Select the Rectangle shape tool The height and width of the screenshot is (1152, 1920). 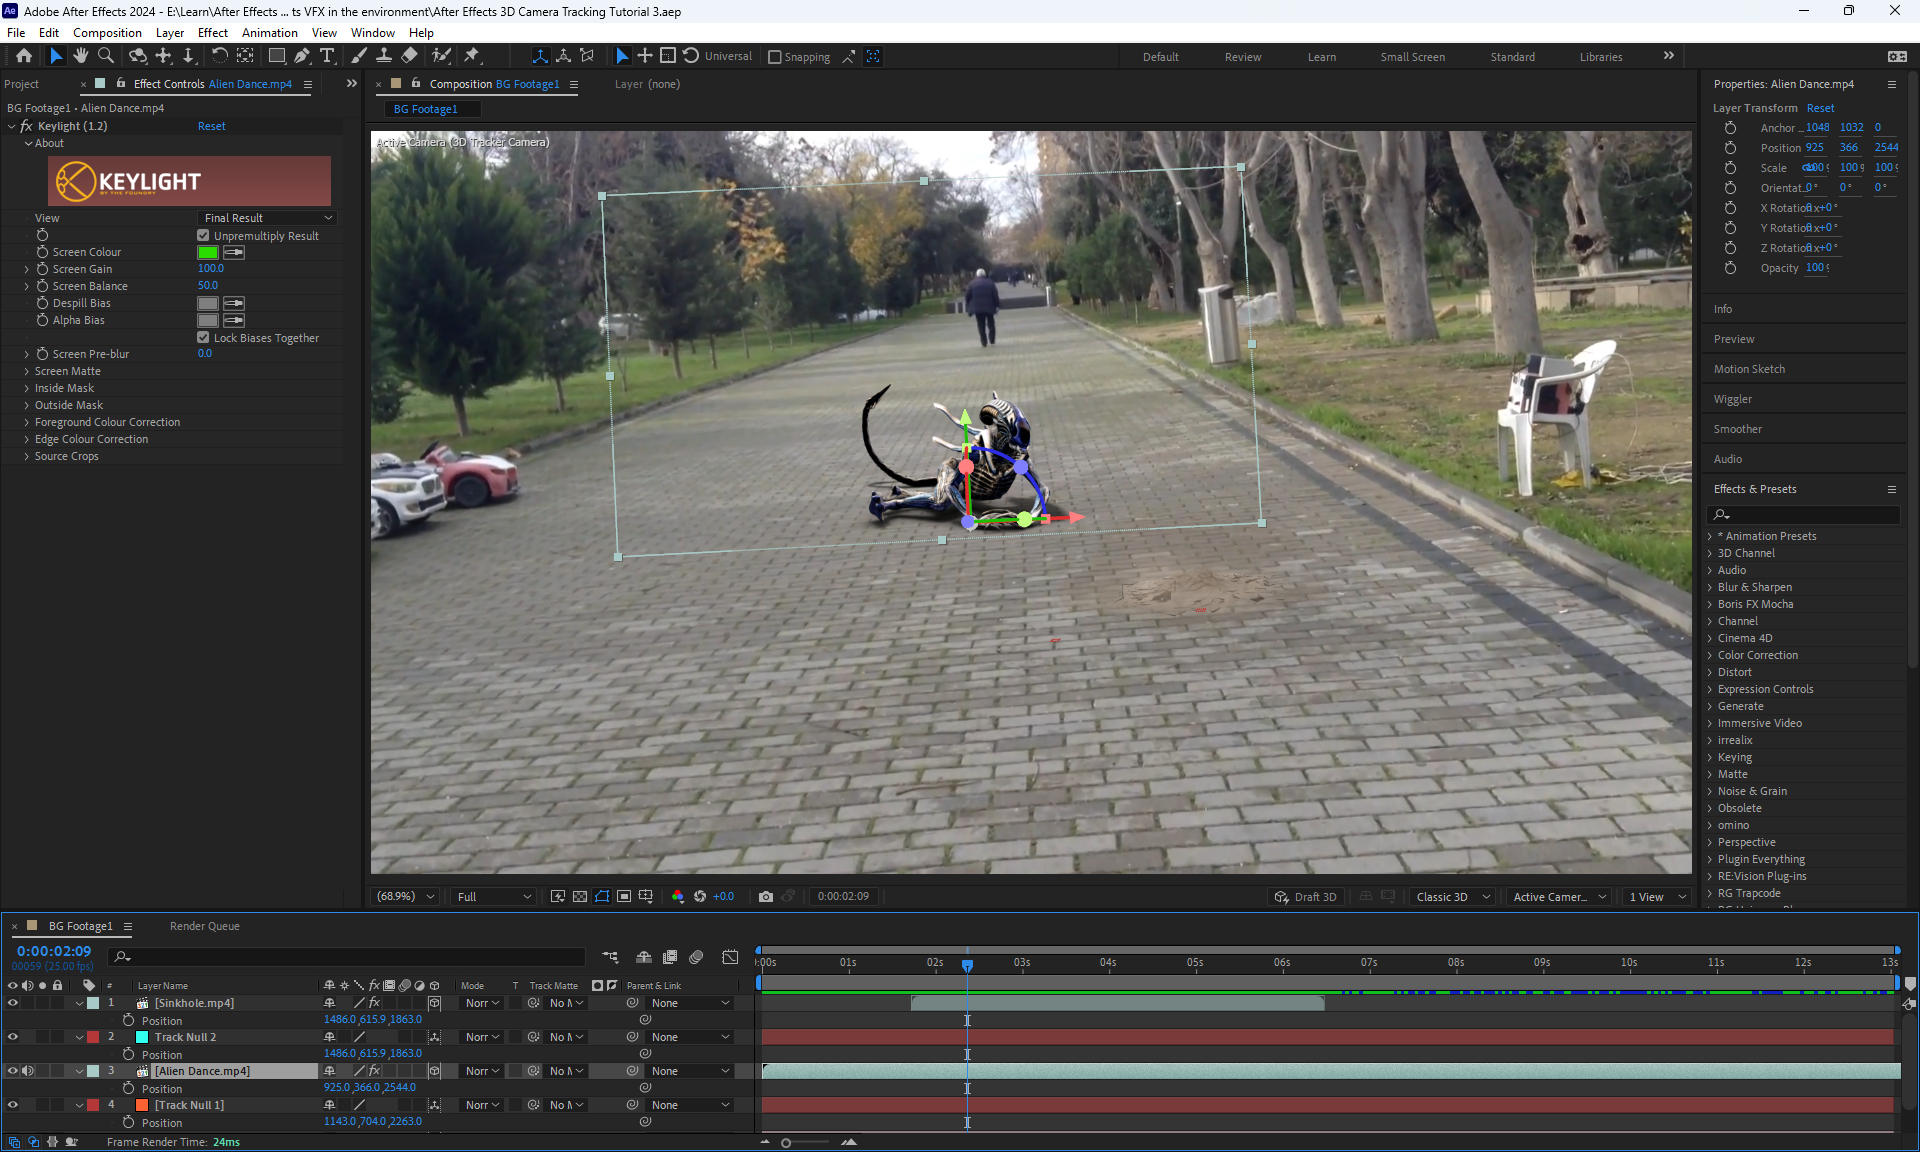tap(277, 56)
